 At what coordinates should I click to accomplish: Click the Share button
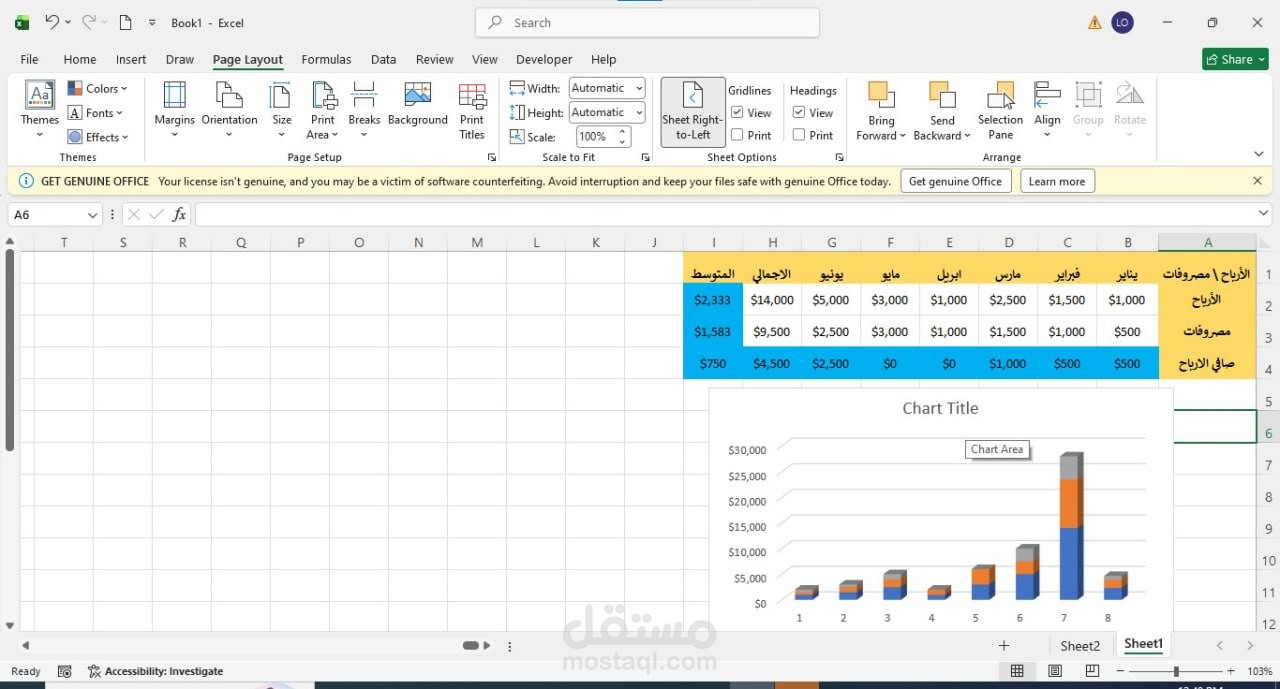coord(1235,59)
